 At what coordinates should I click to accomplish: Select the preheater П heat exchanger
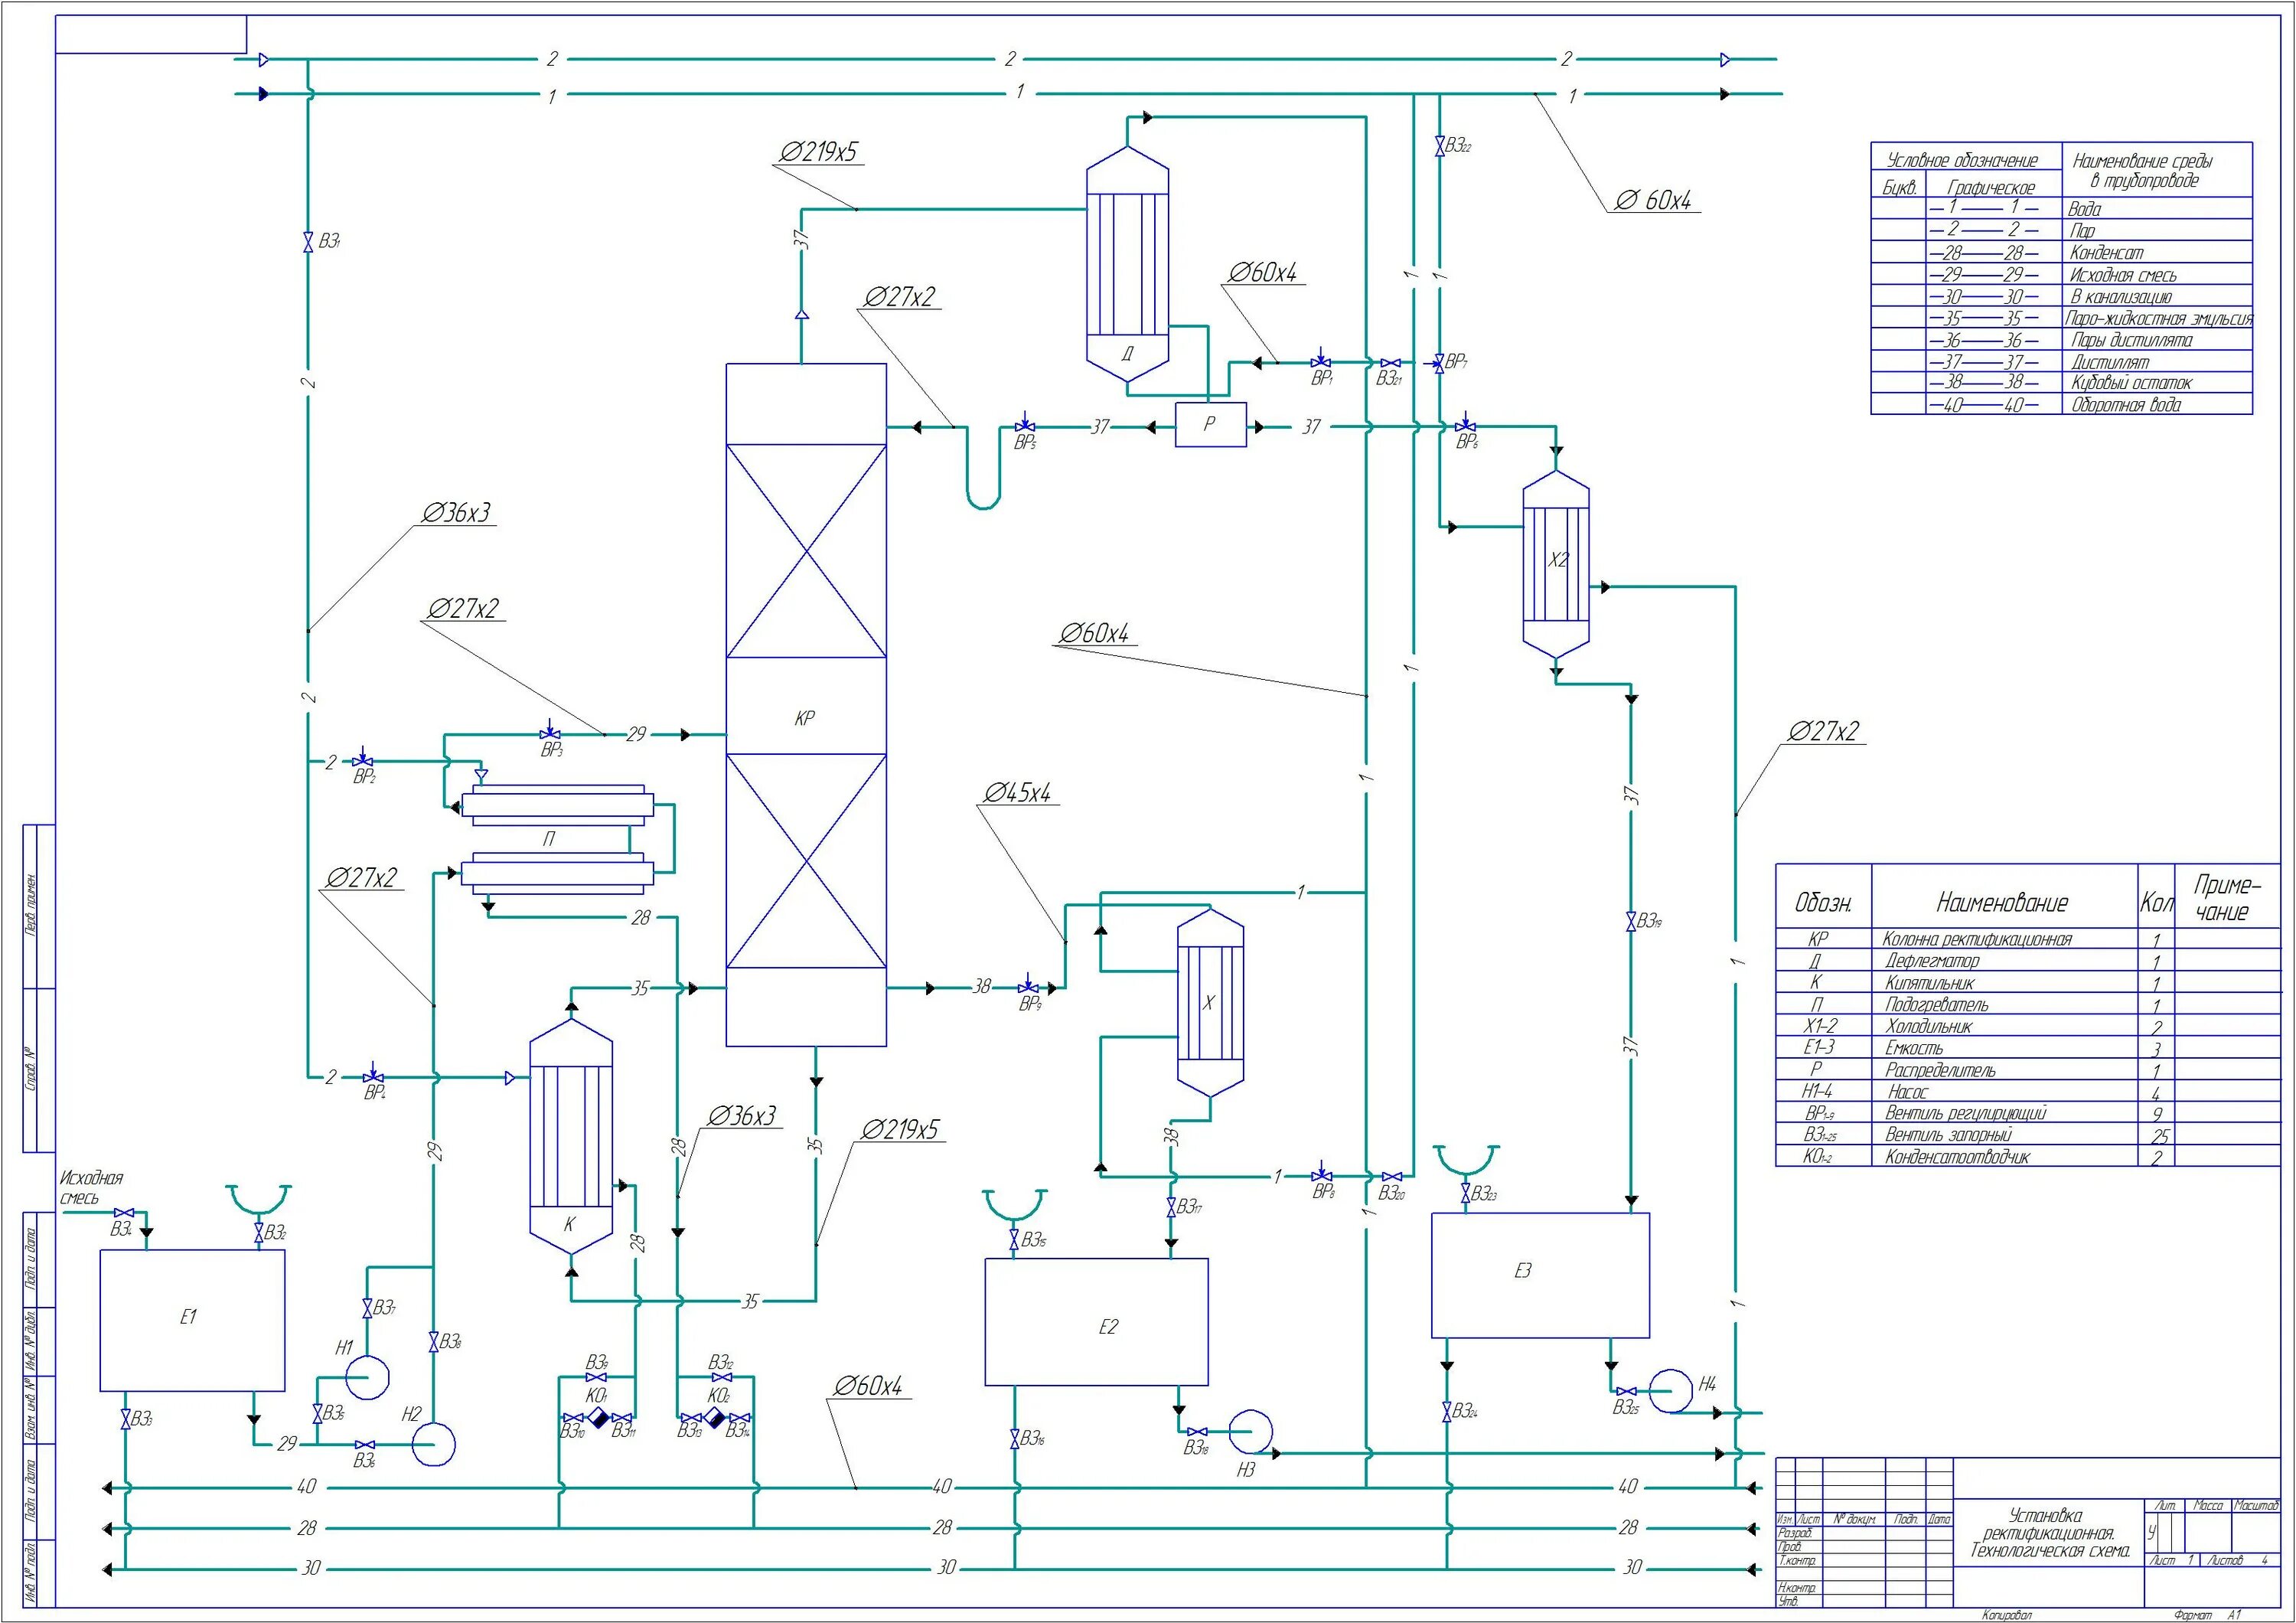tap(557, 839)
